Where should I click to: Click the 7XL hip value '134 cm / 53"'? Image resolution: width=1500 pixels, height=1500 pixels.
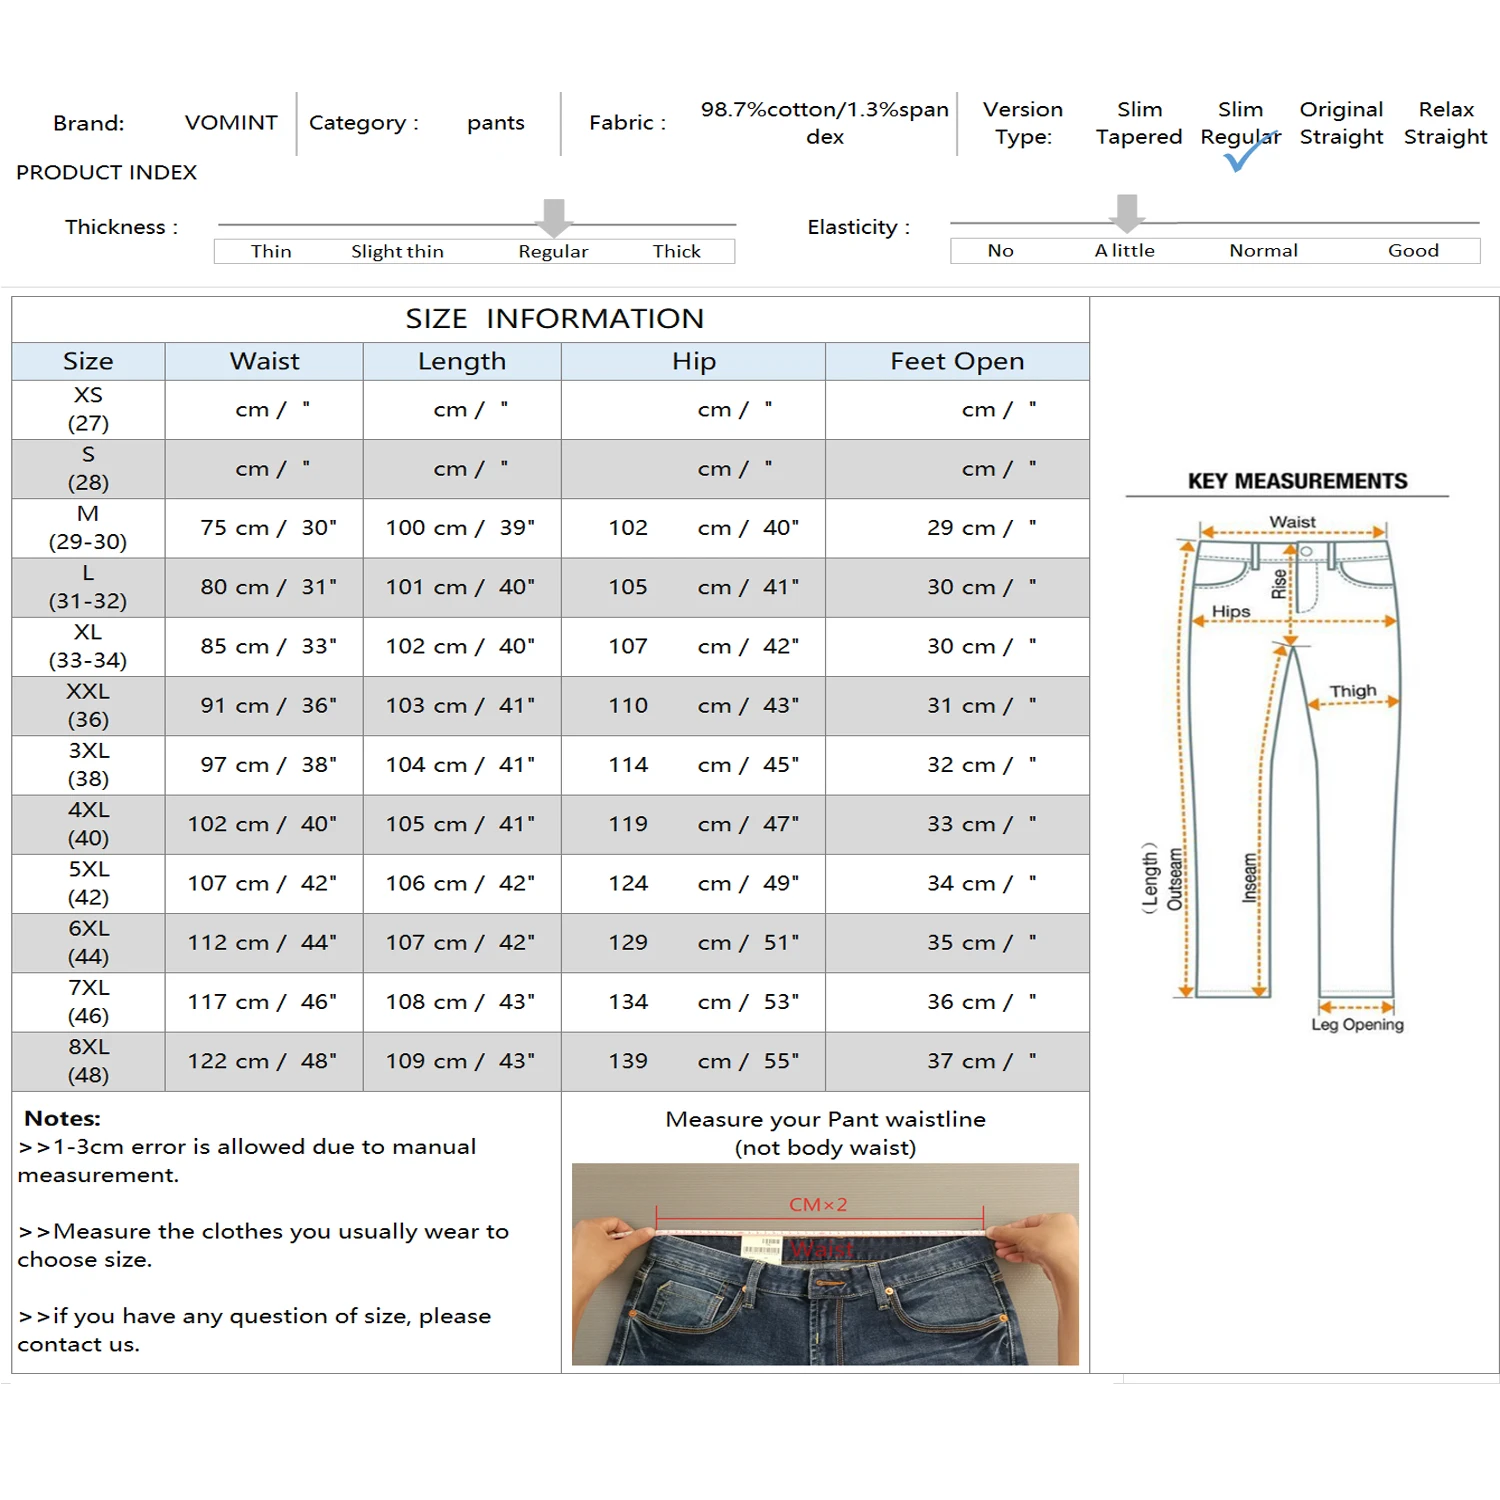pos(704,1001)
